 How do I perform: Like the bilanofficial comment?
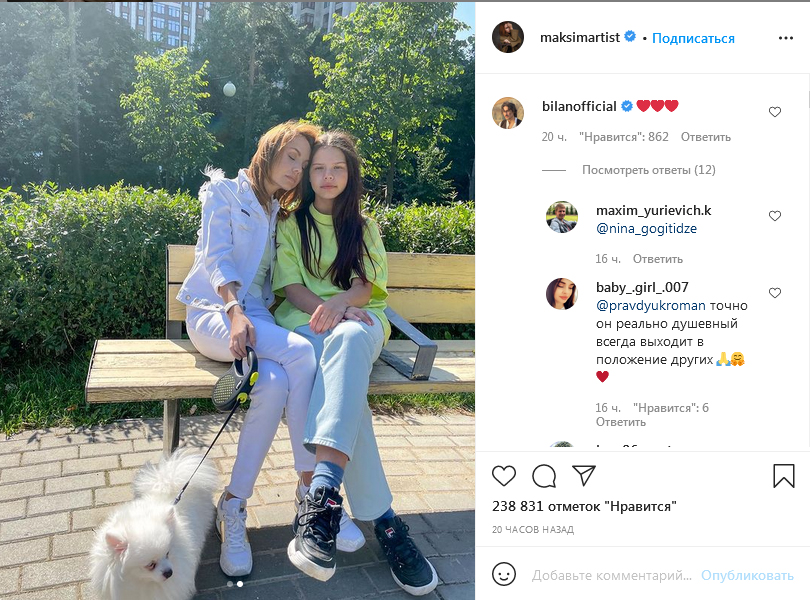[774, 112]
